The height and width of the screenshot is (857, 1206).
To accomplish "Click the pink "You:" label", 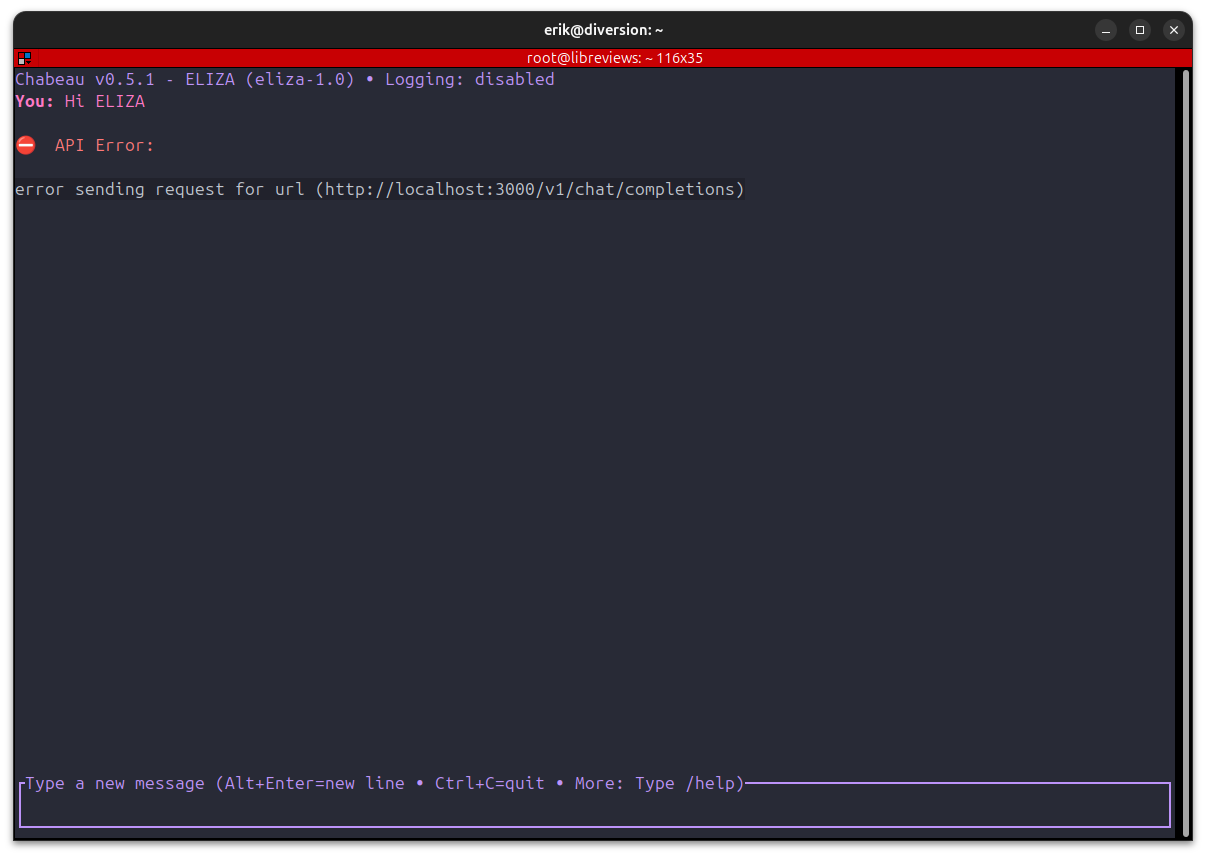I will (x=35, y=101).
